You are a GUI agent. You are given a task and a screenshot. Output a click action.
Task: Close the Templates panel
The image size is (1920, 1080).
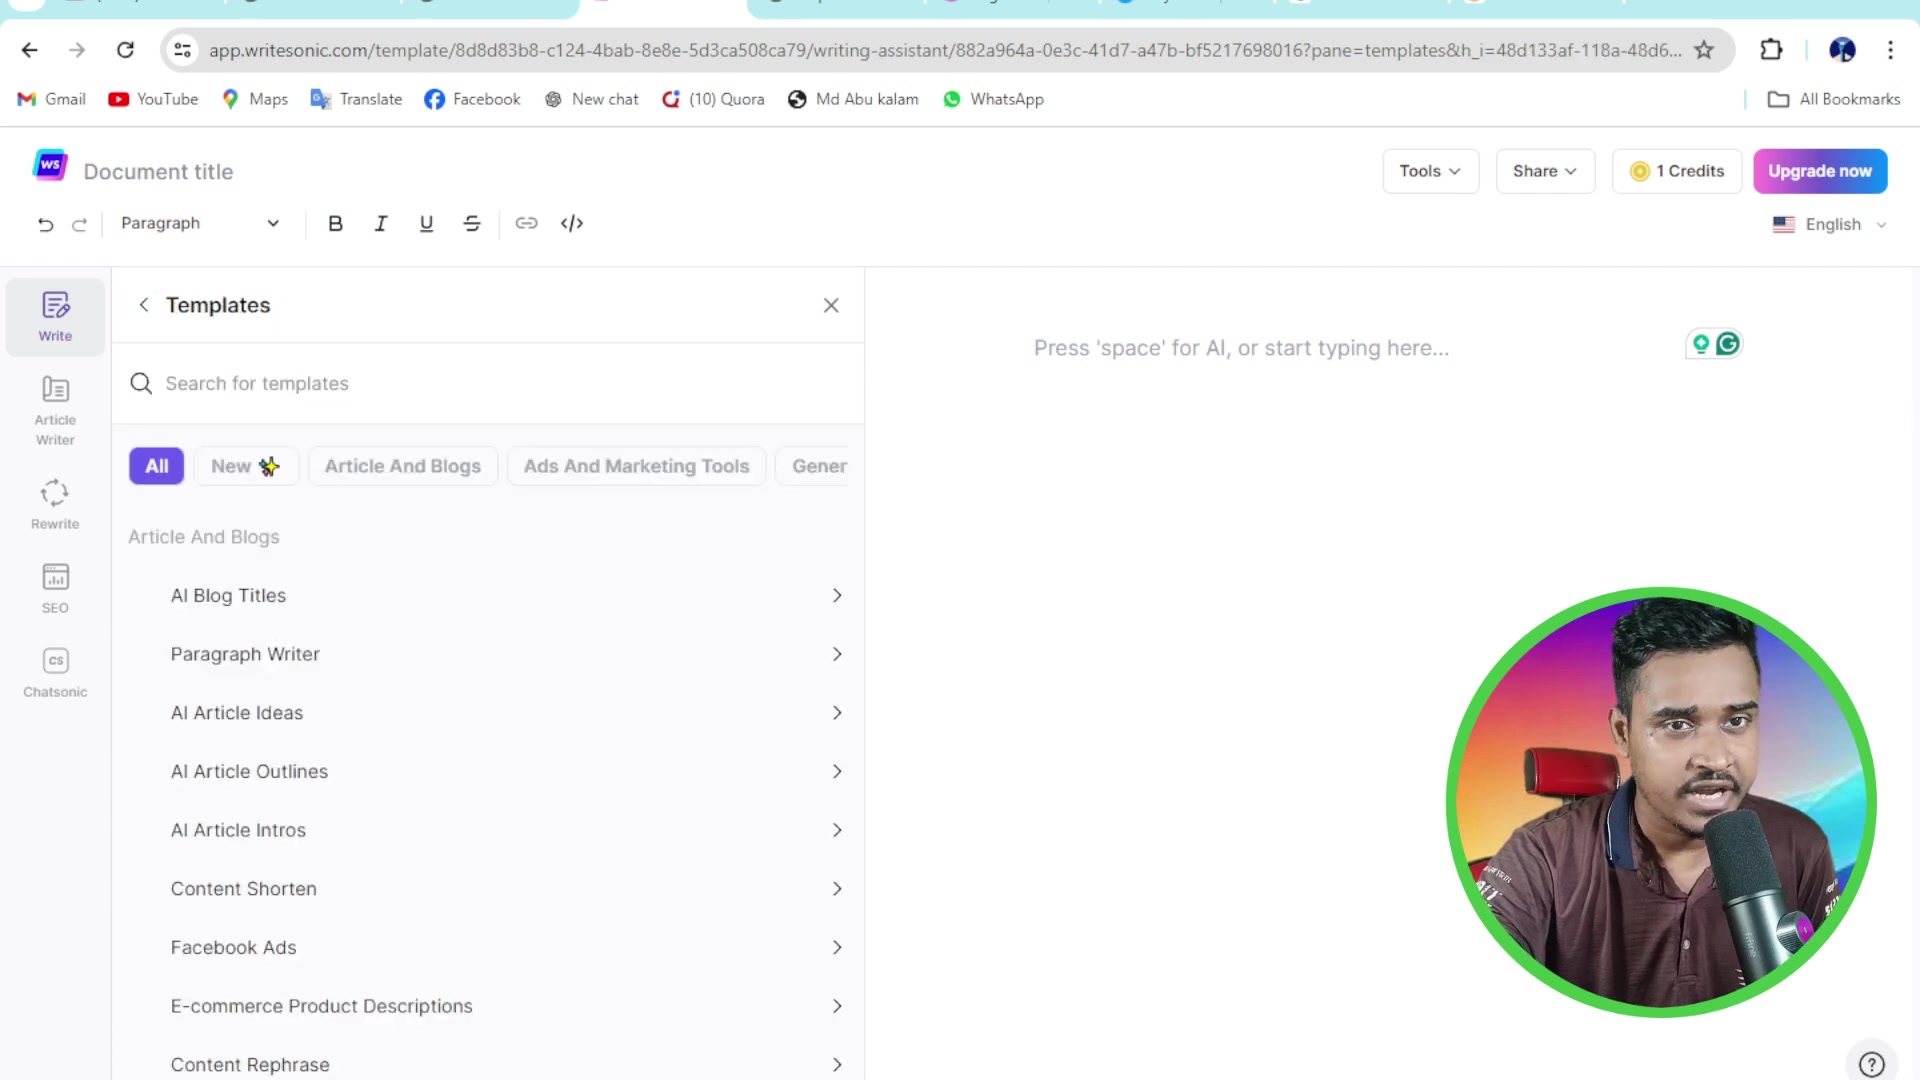click(x=831, y=305)
